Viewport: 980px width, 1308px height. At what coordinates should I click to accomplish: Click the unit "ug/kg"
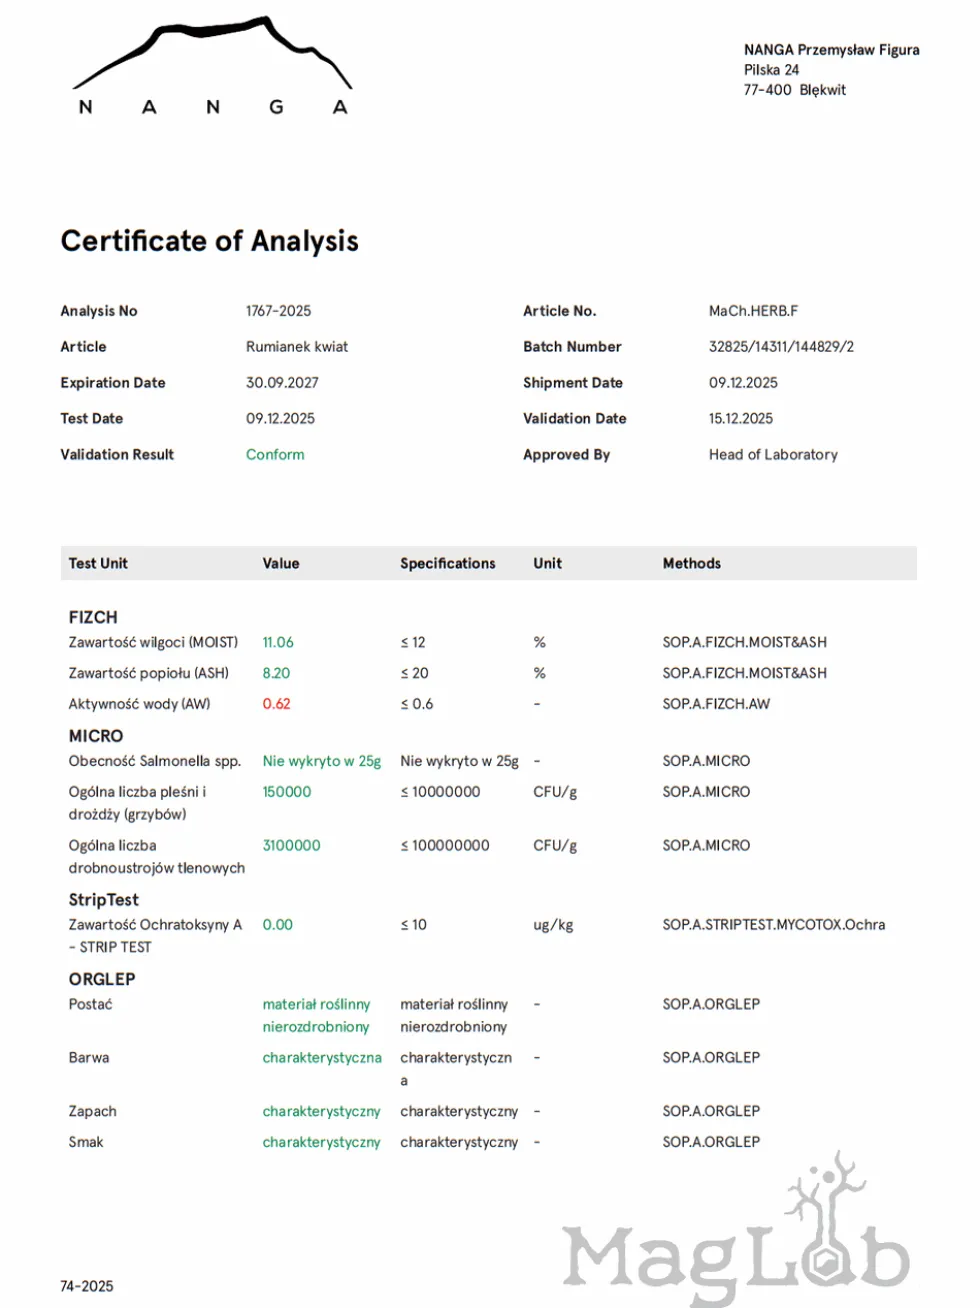coord(553,926)
